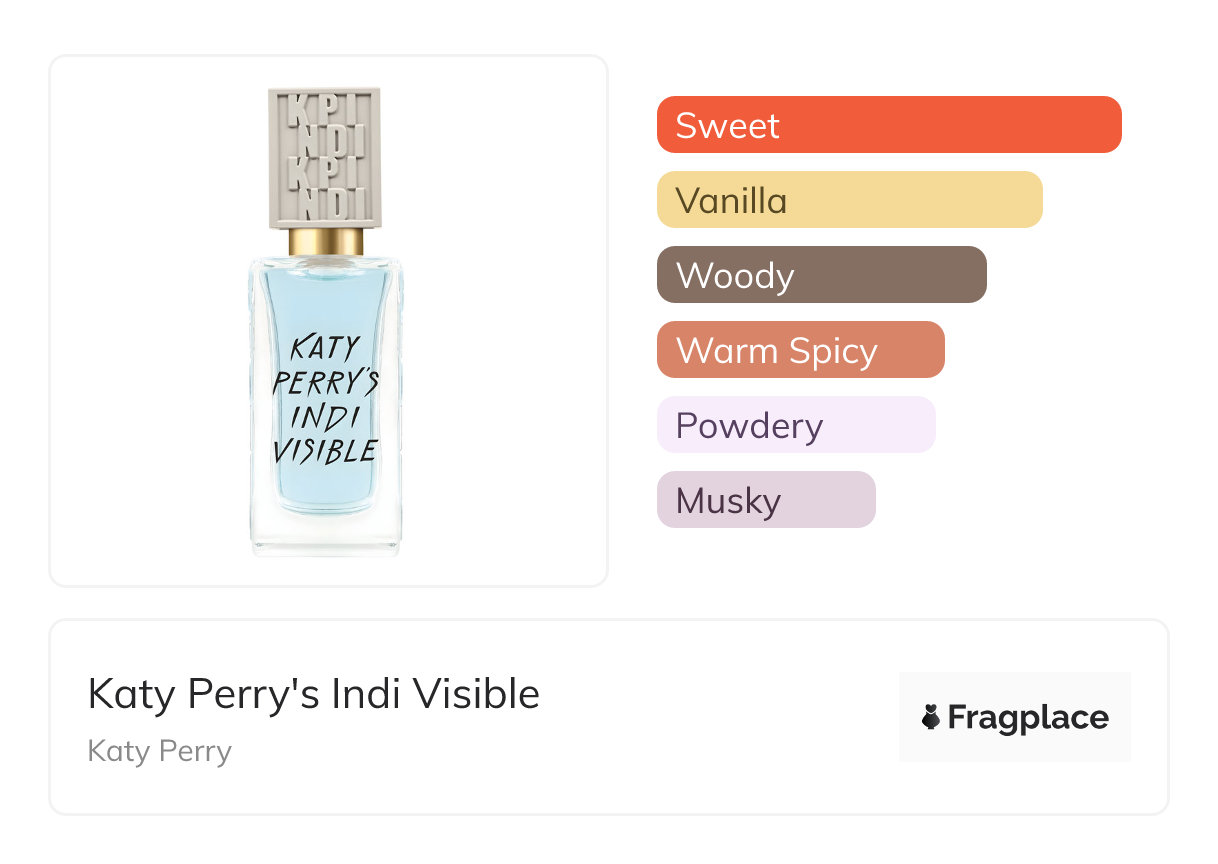The height and width of the screenshot is (864, 1218).
Task: Choose the brown Woody accord bar
Action: (821, 275)
